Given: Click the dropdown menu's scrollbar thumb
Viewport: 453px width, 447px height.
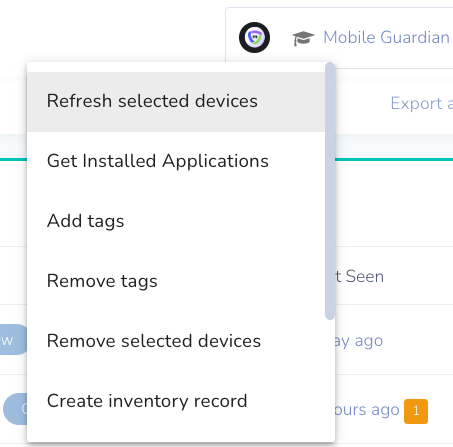Looking at the screenshot, I should pos(330,191).
